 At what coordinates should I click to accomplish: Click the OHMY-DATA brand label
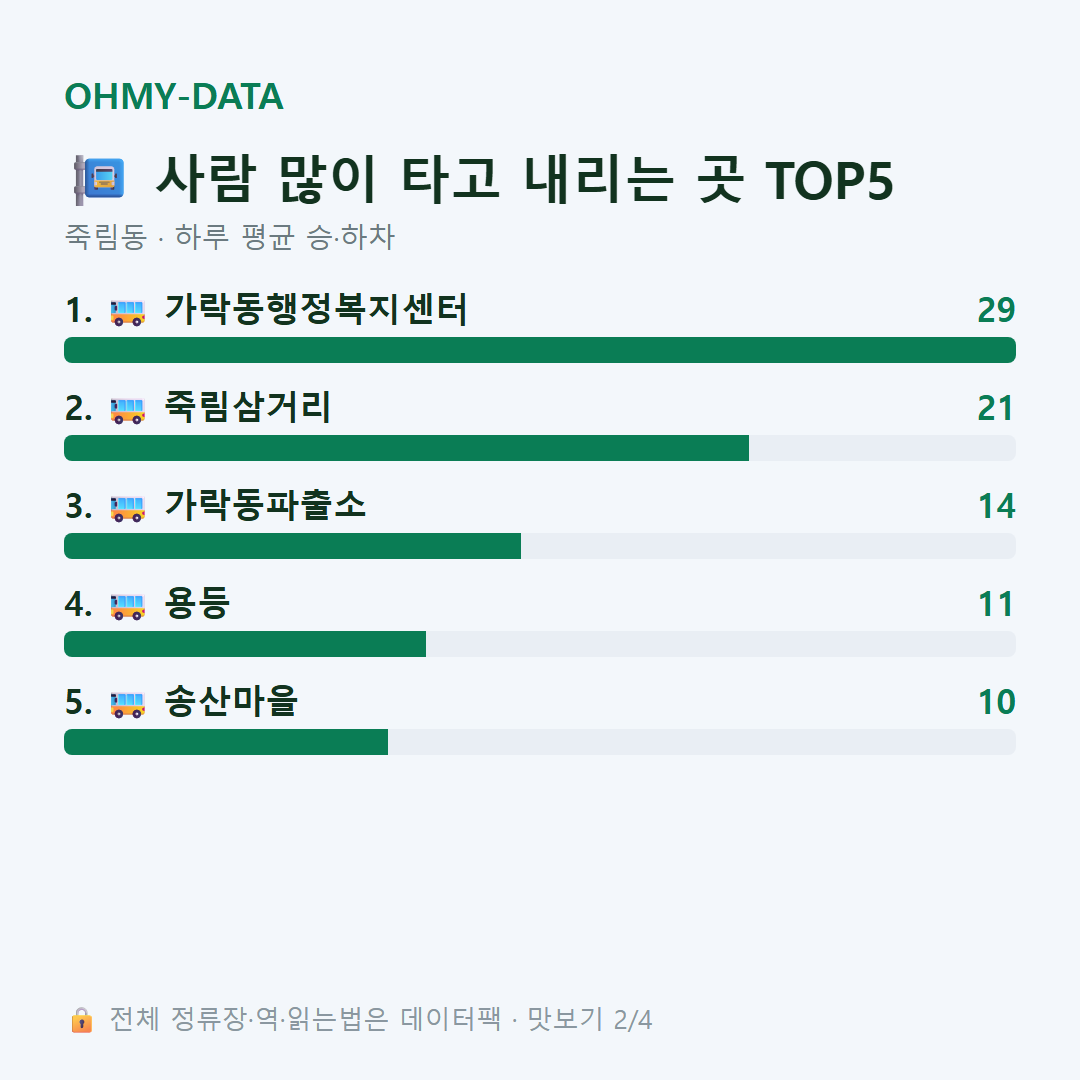pos(174,96)
